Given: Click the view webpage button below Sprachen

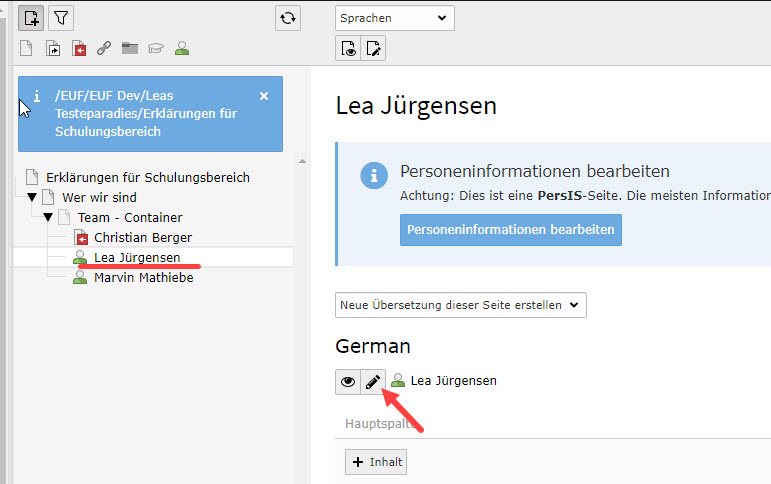Looking at the screenshot, I should [348, 48].
